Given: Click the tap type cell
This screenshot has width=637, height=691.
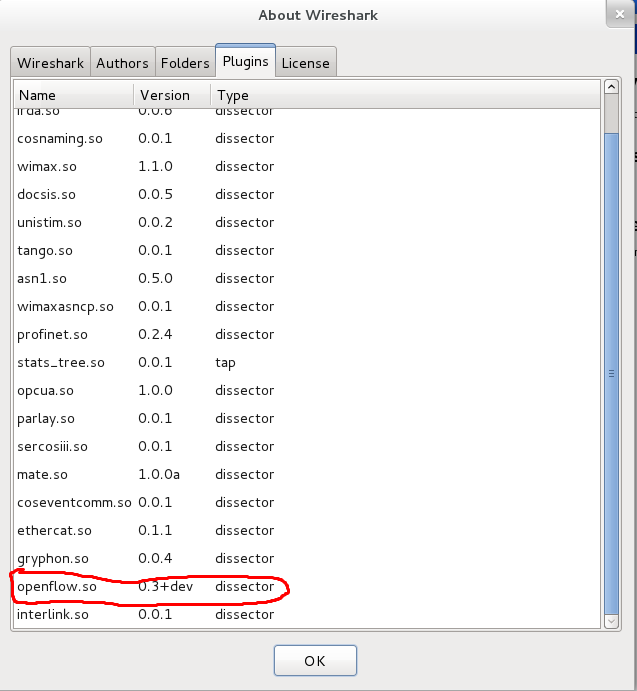Looking at the screenshot, I should tap(225, 363).
